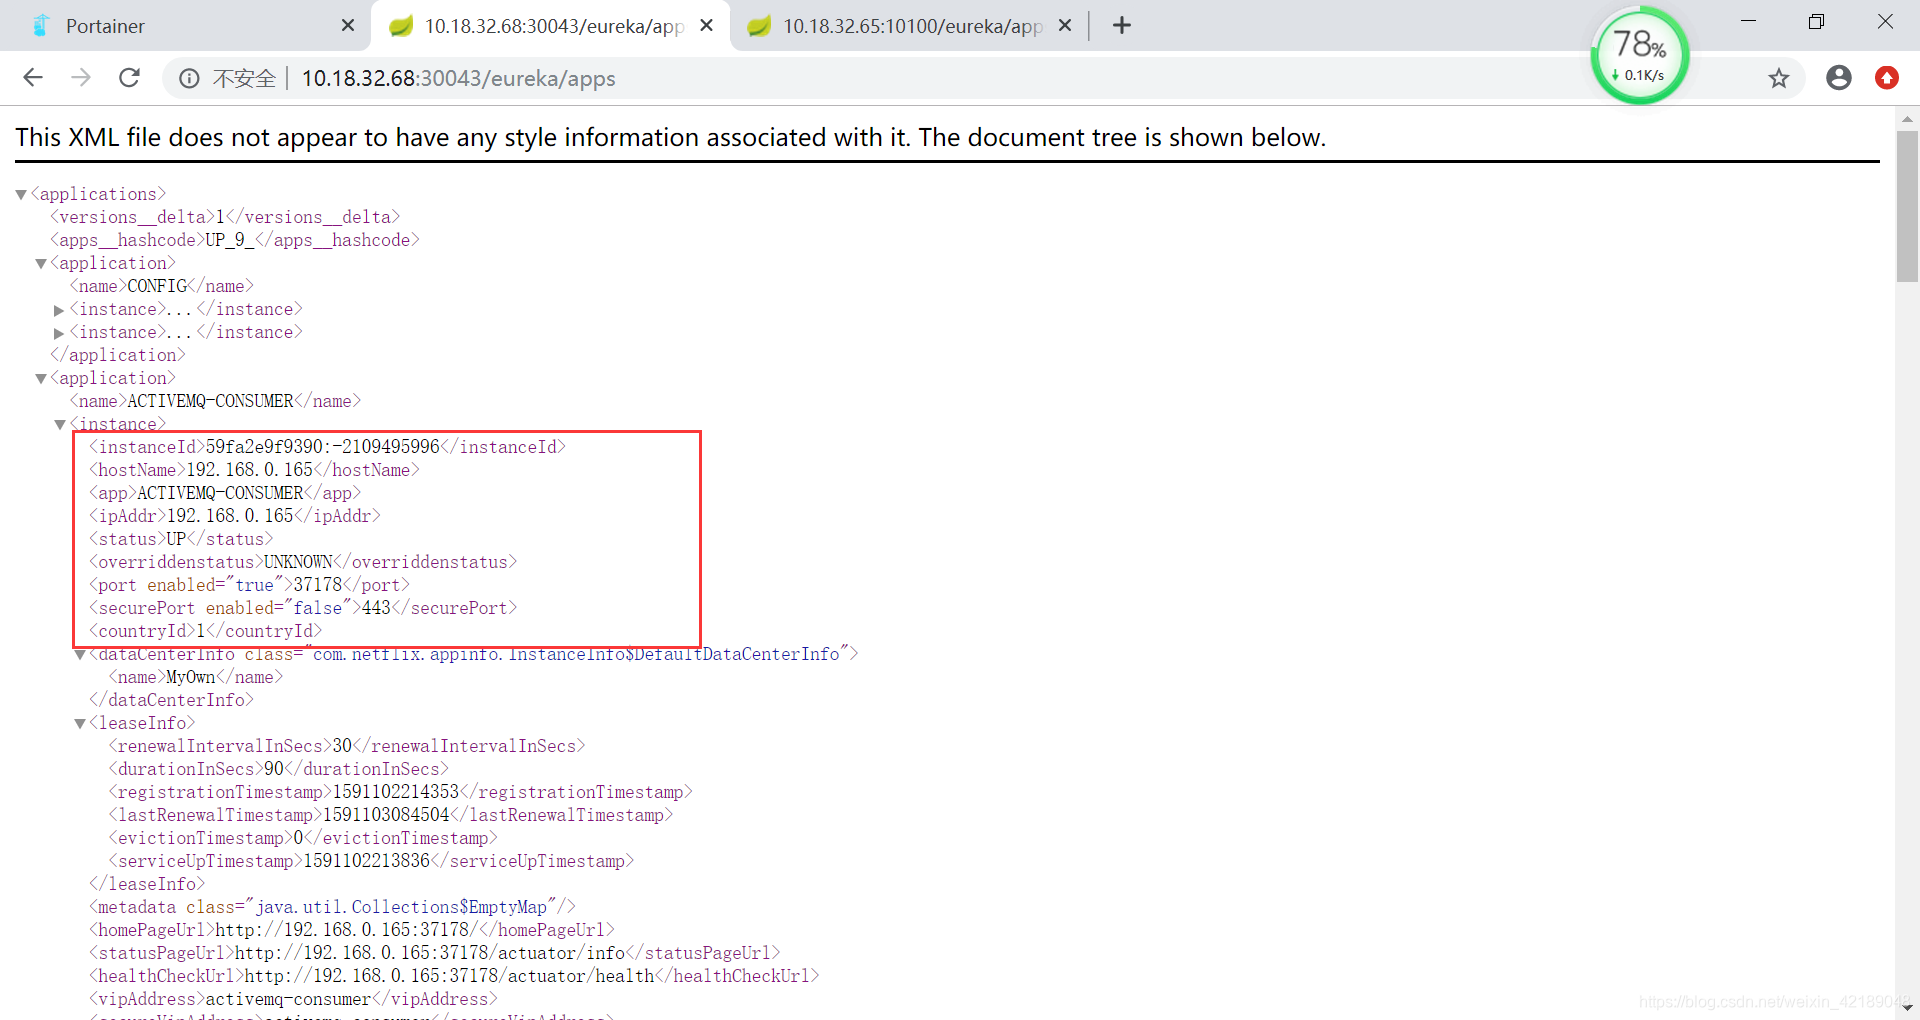Restore down the browser window

pyautogui.click(x=1816, y=22)
